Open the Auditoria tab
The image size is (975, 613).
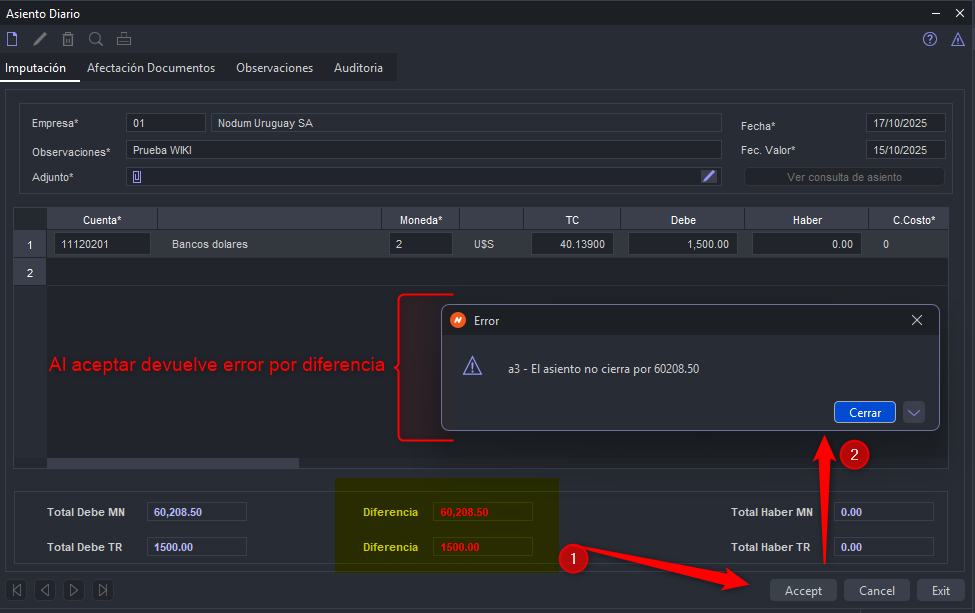coord(358,68)
